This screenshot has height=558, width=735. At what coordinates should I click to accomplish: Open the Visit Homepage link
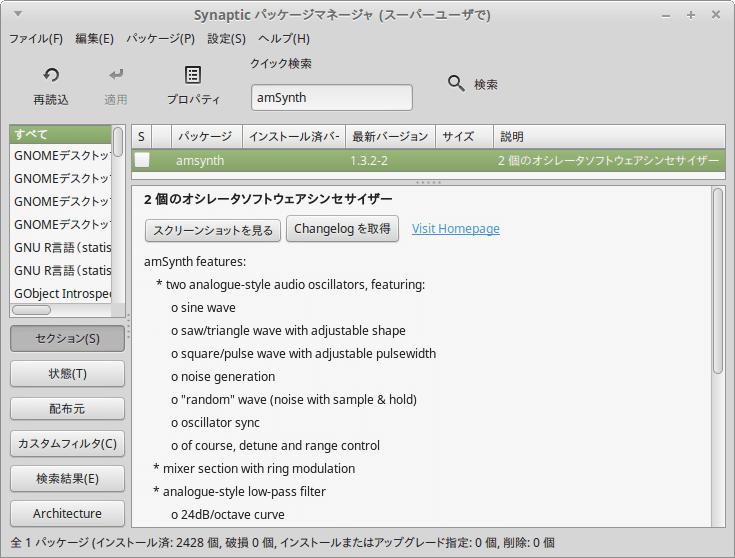(456, 229)
